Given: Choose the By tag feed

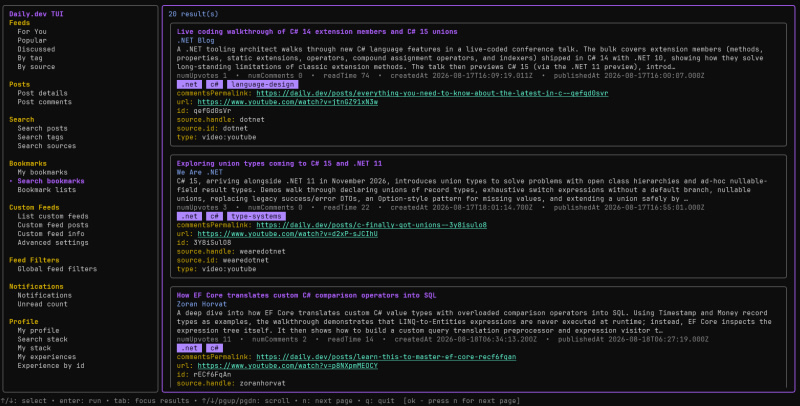Looking at the screenshot, I should pos(30,58).
